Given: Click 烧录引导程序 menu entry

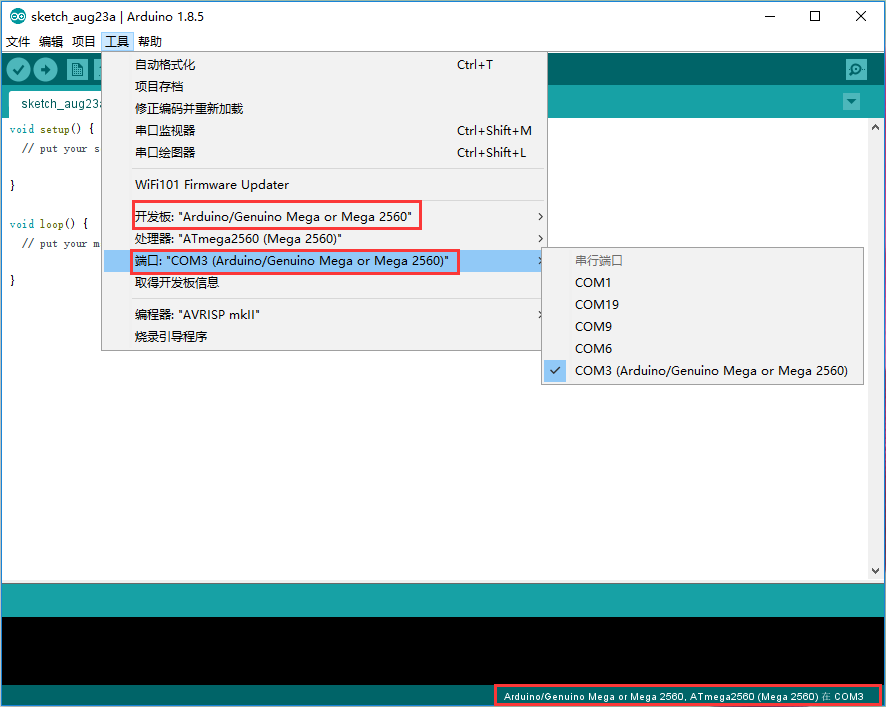Looking at the screenshot, I should point(324,336).
